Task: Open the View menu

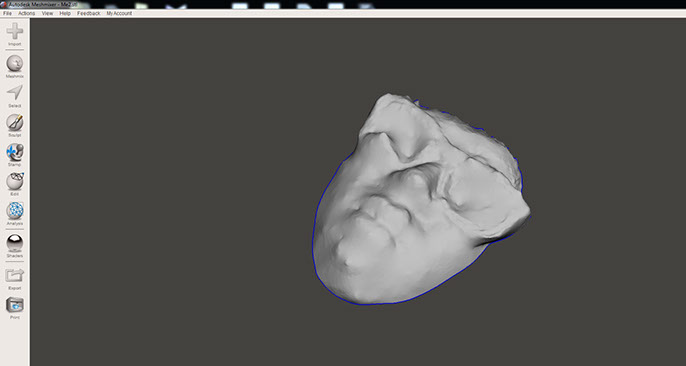Action: (x=47, y=14)
